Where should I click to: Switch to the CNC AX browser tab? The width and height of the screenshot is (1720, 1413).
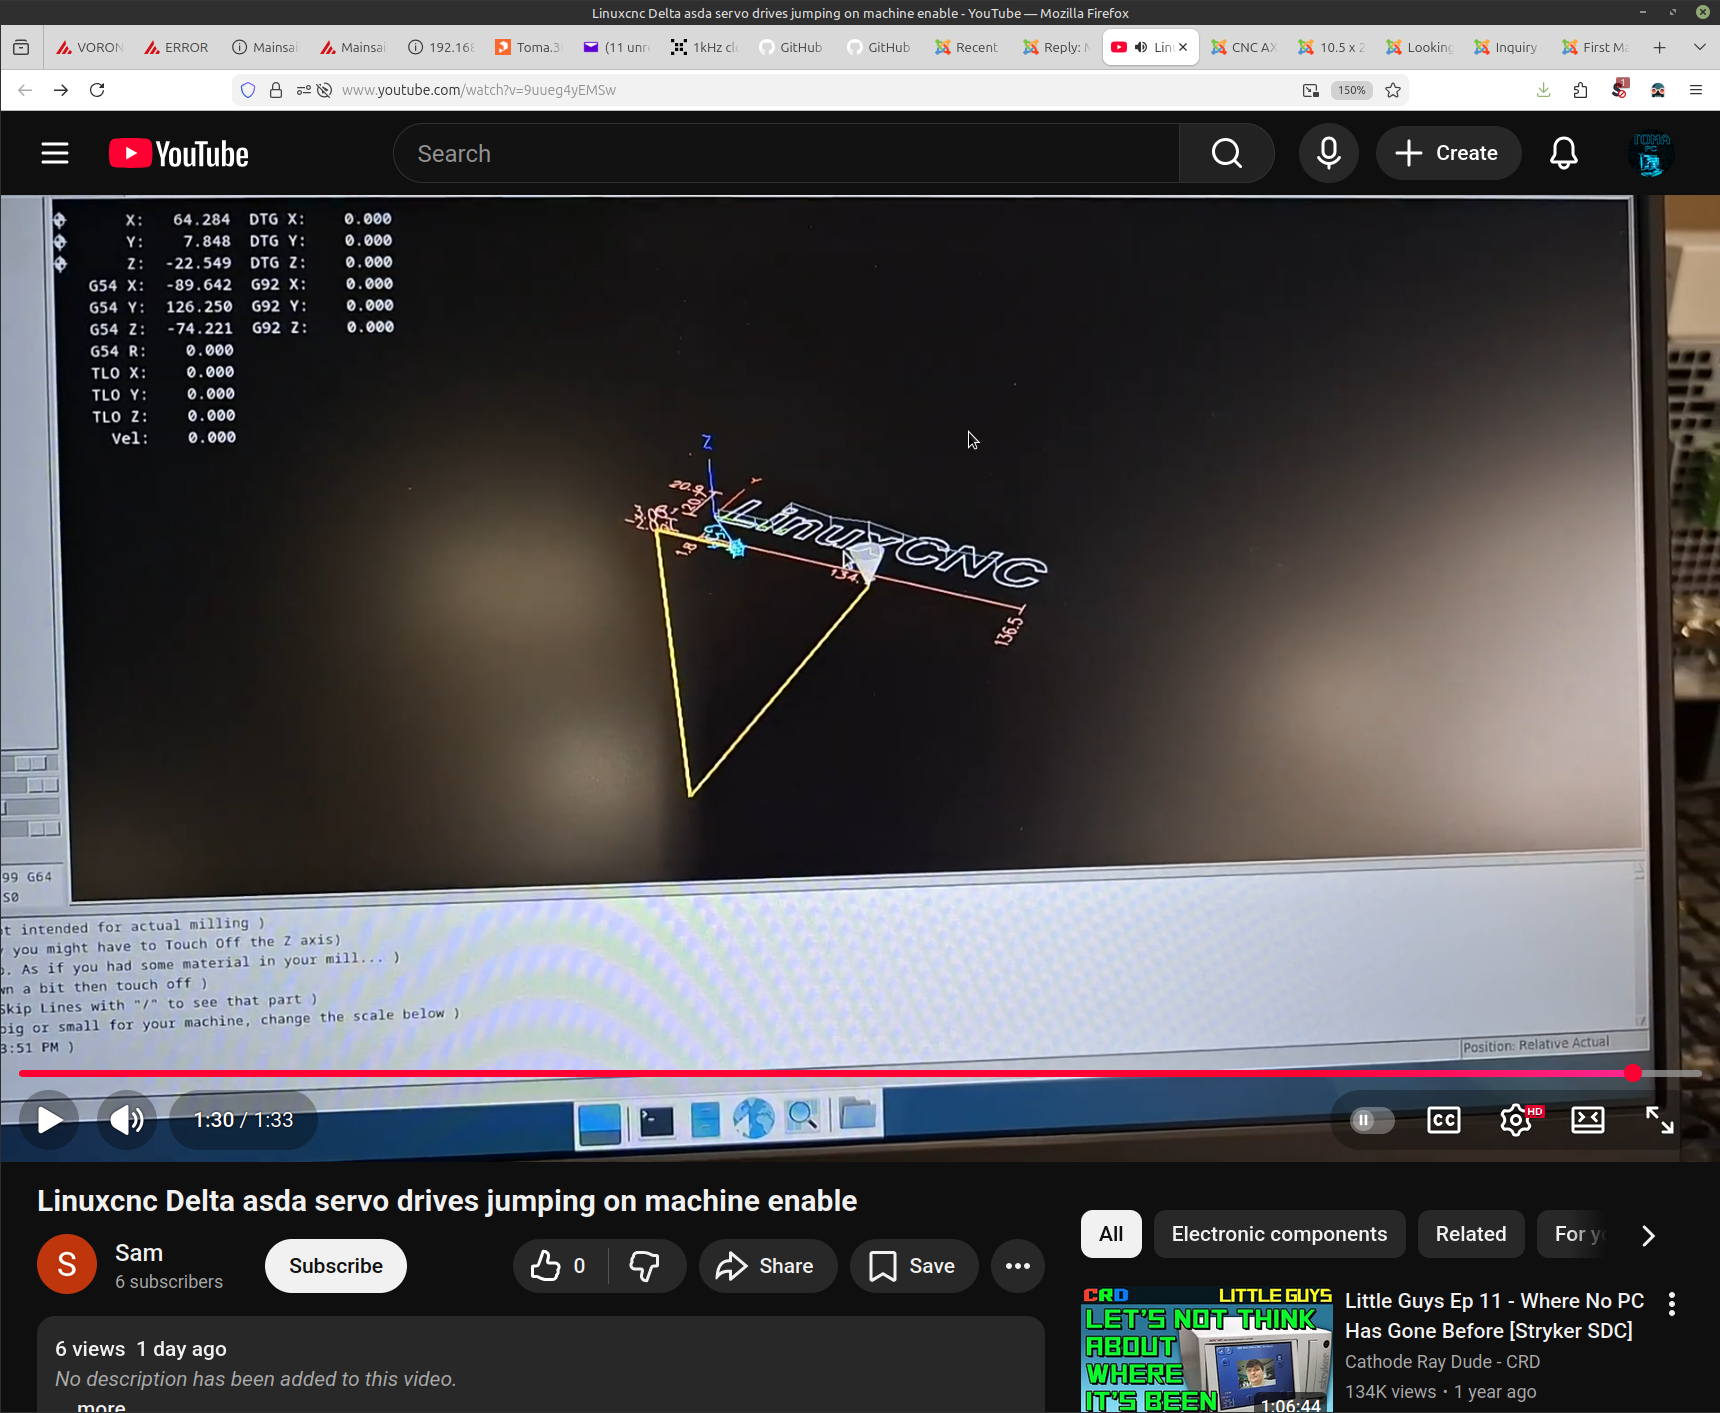1243,47
